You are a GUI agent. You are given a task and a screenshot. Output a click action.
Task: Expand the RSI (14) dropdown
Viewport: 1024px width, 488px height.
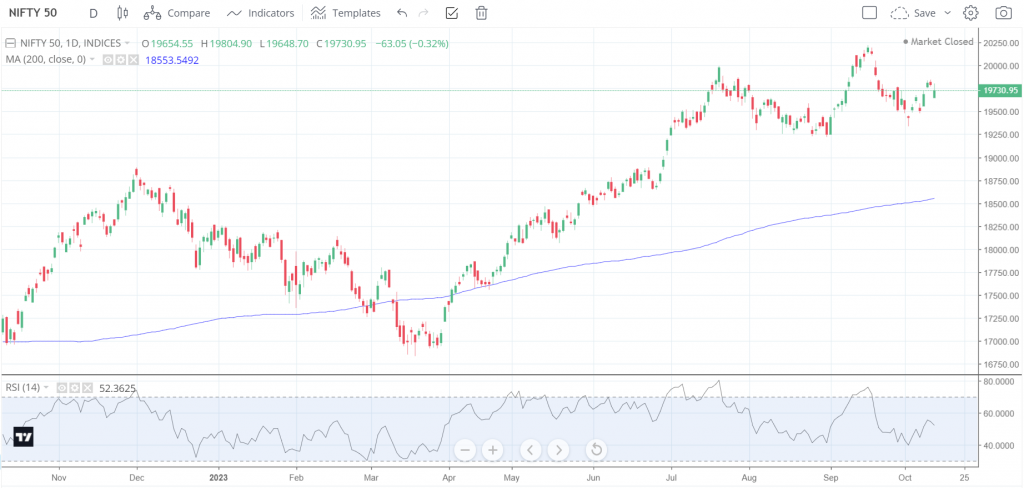[x=48, y=387]
